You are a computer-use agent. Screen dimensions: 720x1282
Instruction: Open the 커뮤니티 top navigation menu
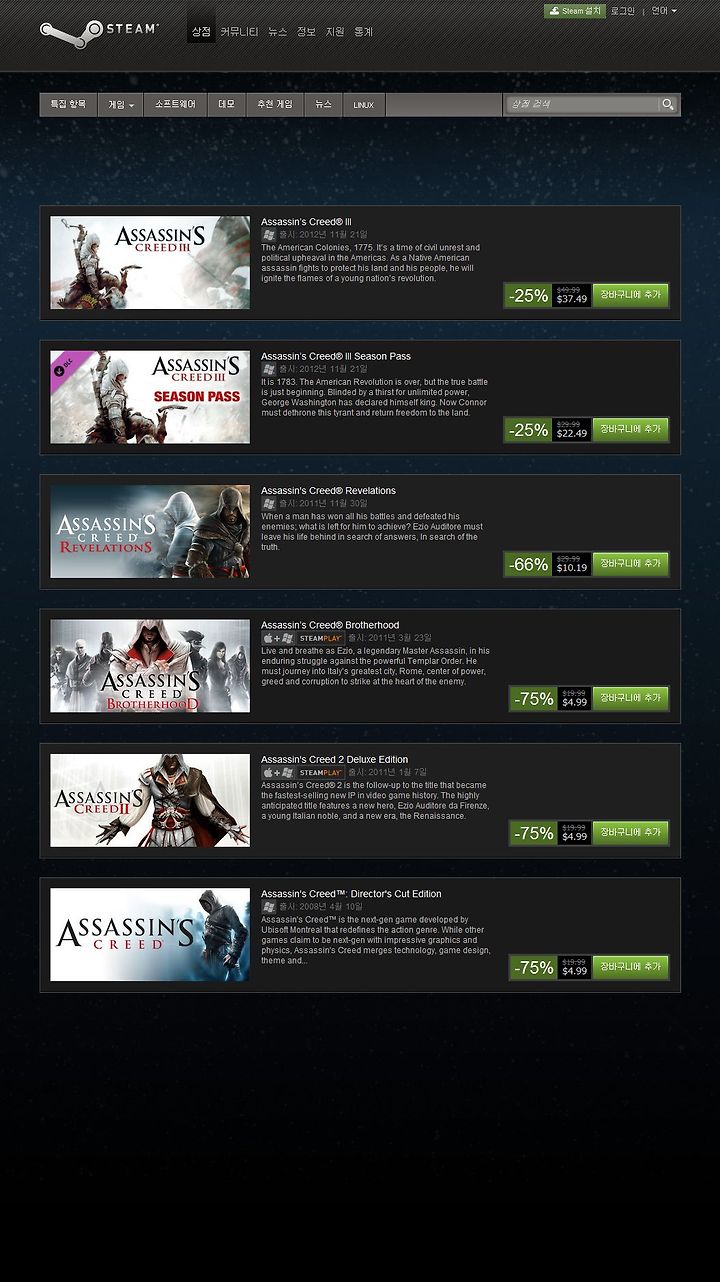[239, 32]
